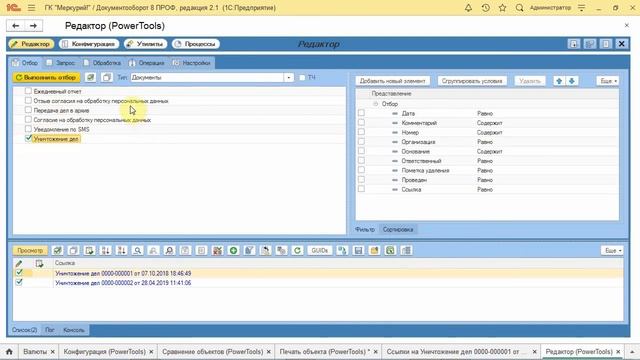Click the magnifier search icon in results toolbar
640x360 pixels.
138,250
